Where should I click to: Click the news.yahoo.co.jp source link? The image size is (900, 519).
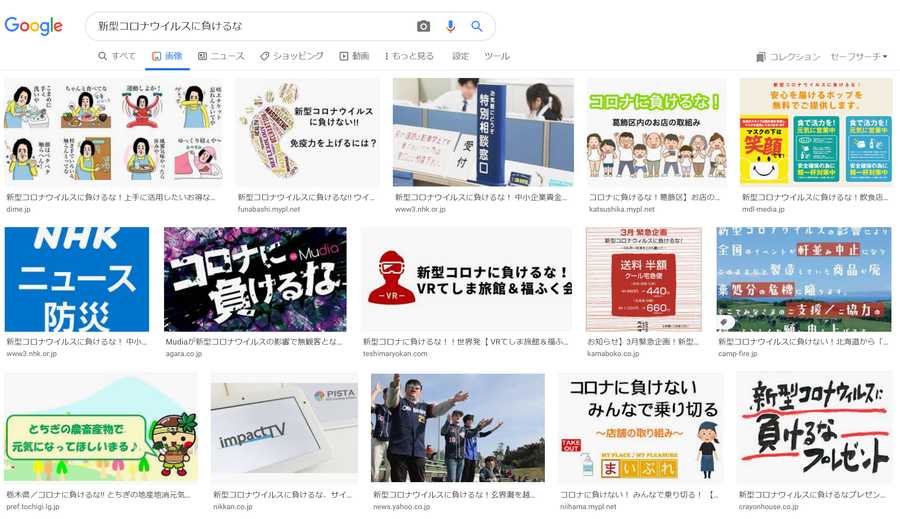402,507
